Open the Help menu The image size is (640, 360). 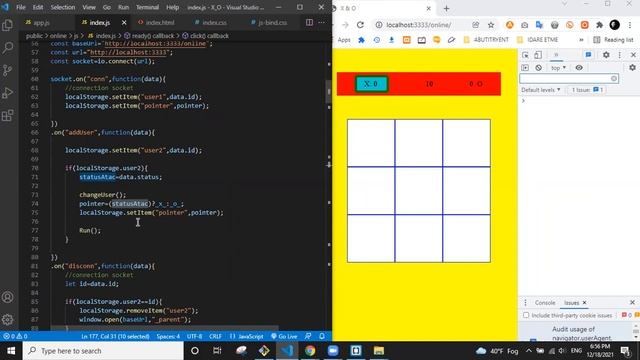[173, 7]
